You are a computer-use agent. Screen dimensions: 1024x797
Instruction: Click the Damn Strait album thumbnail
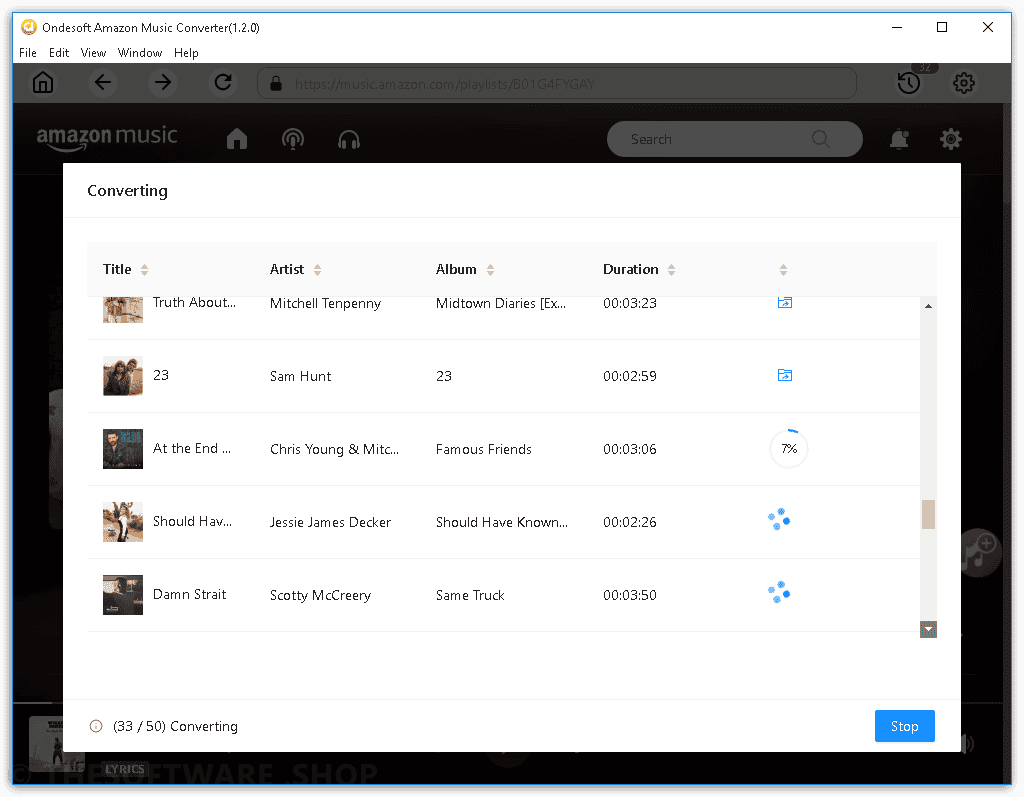[123, 594]
